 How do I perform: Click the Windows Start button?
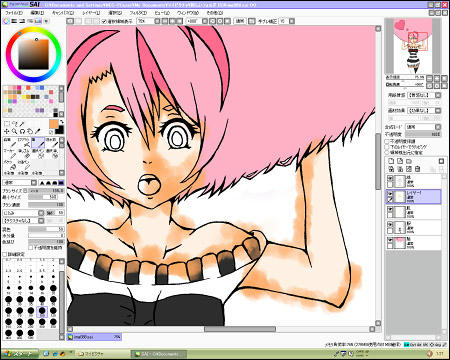tap(19, 354)
